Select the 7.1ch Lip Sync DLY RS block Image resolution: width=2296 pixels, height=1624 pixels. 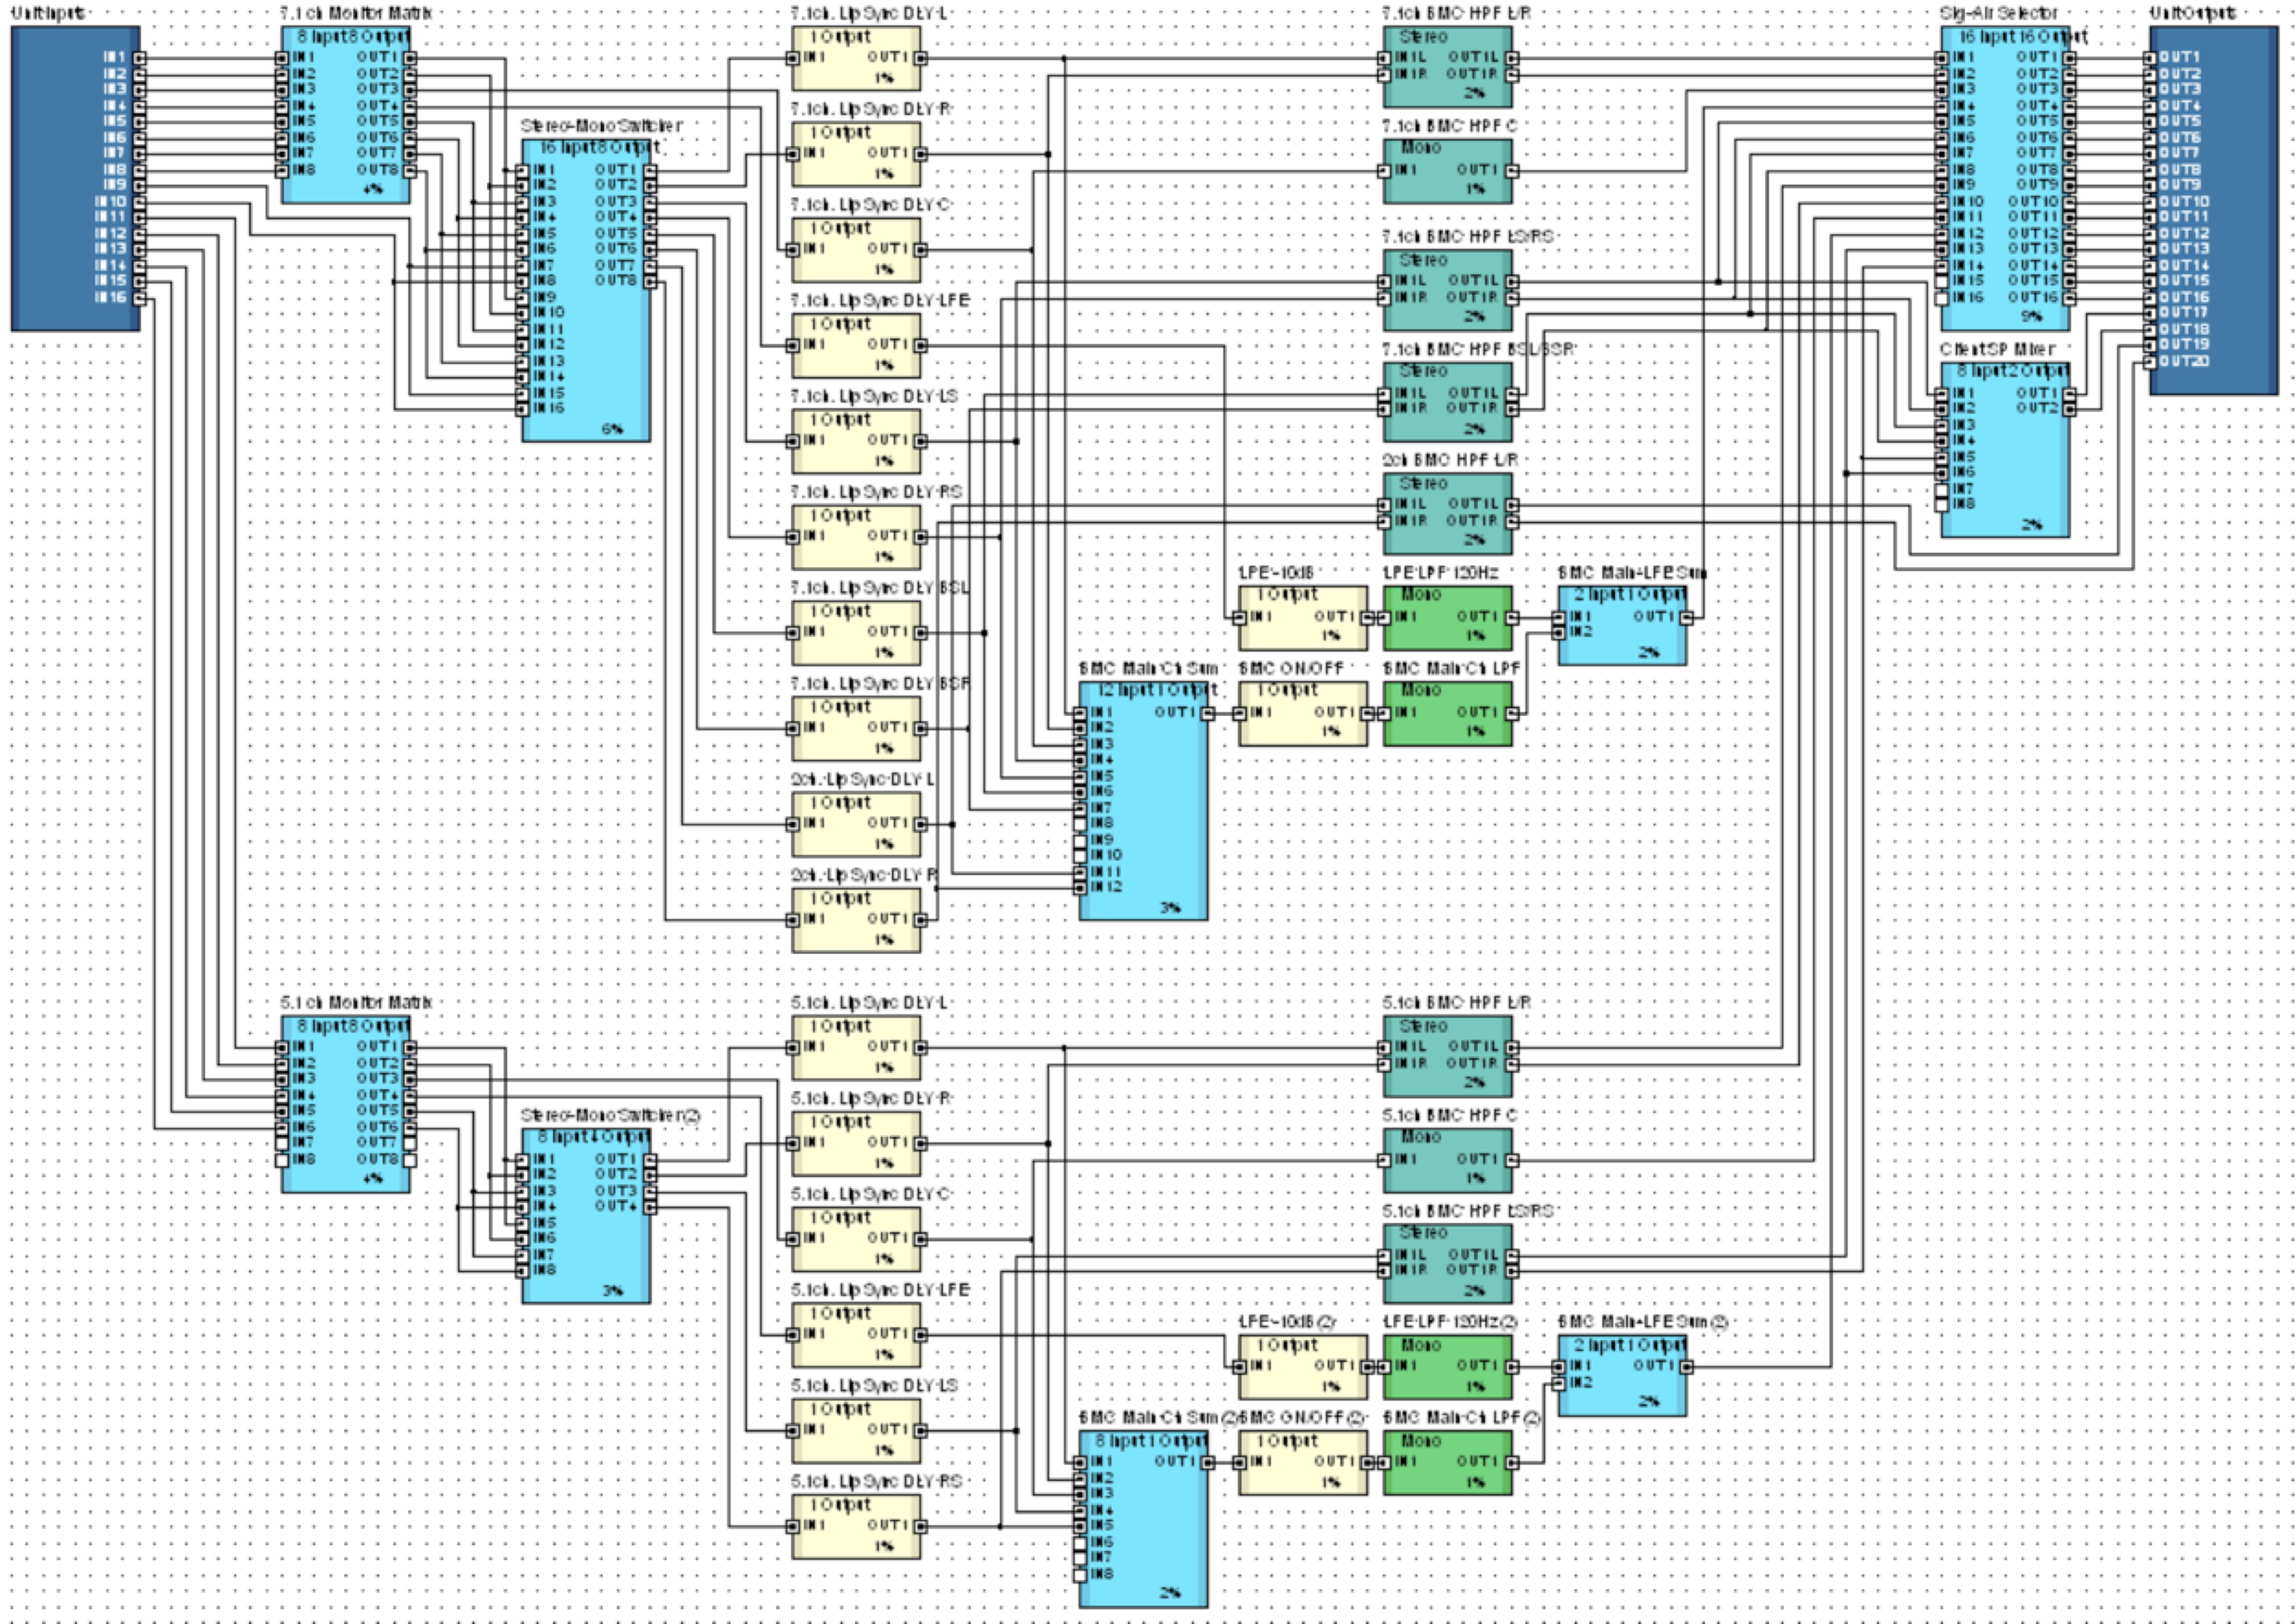pos(856,537)
